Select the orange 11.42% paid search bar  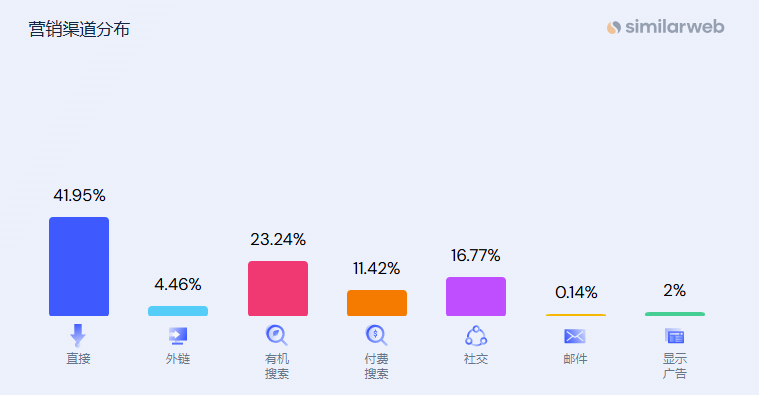point(377,303)
